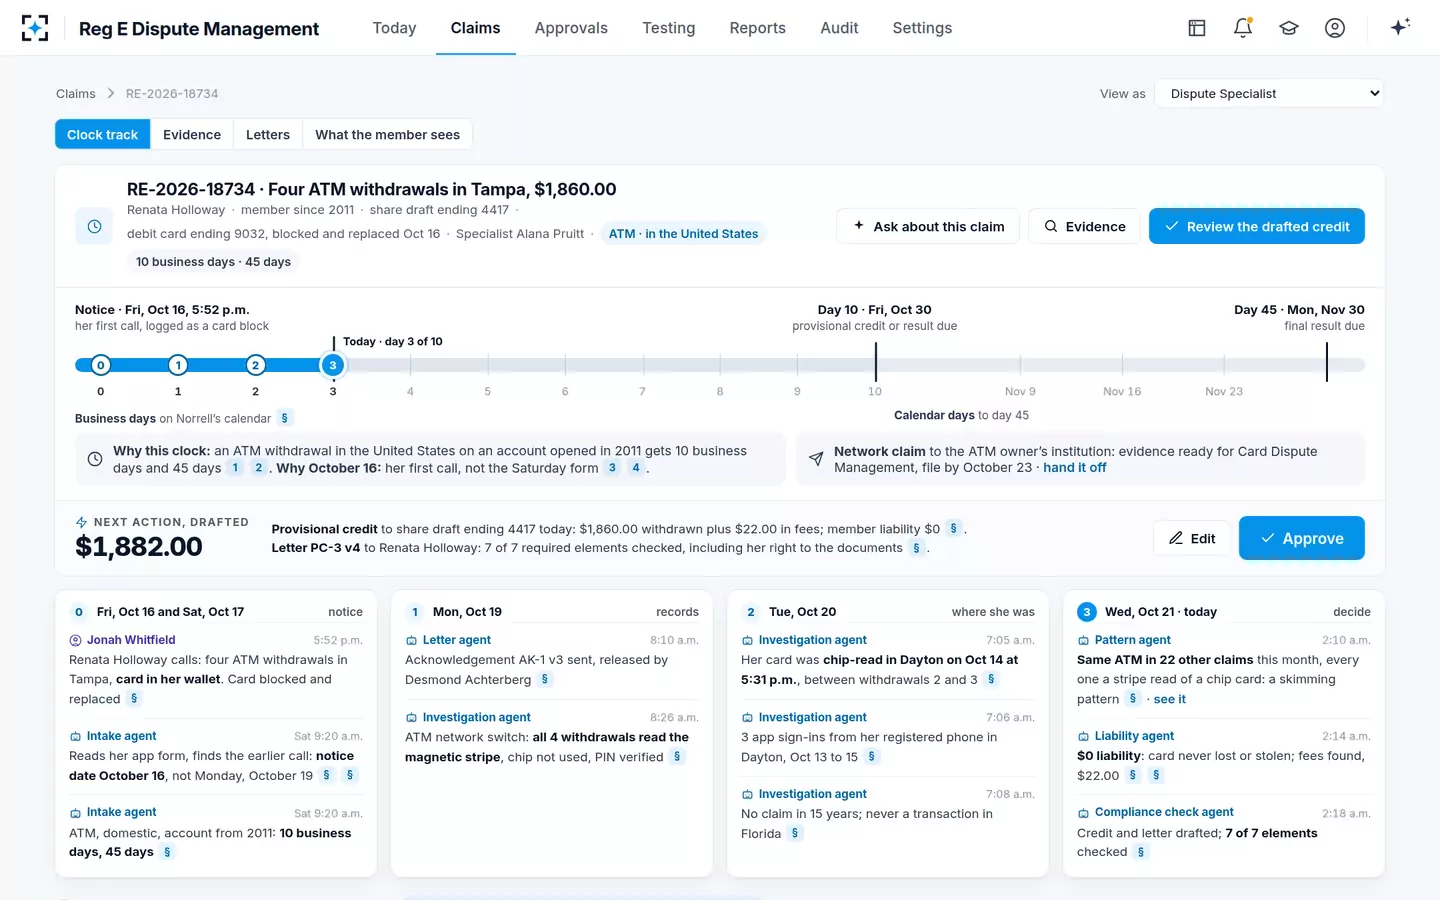The image size is (1440, 900).
Task: Open the user account profile icon
Action: [x=1335, y=28]
